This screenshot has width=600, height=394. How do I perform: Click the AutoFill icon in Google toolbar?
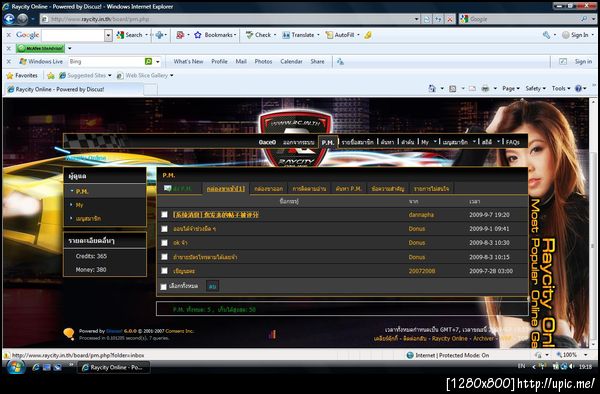pyautogui.click(x=329, y=35)
